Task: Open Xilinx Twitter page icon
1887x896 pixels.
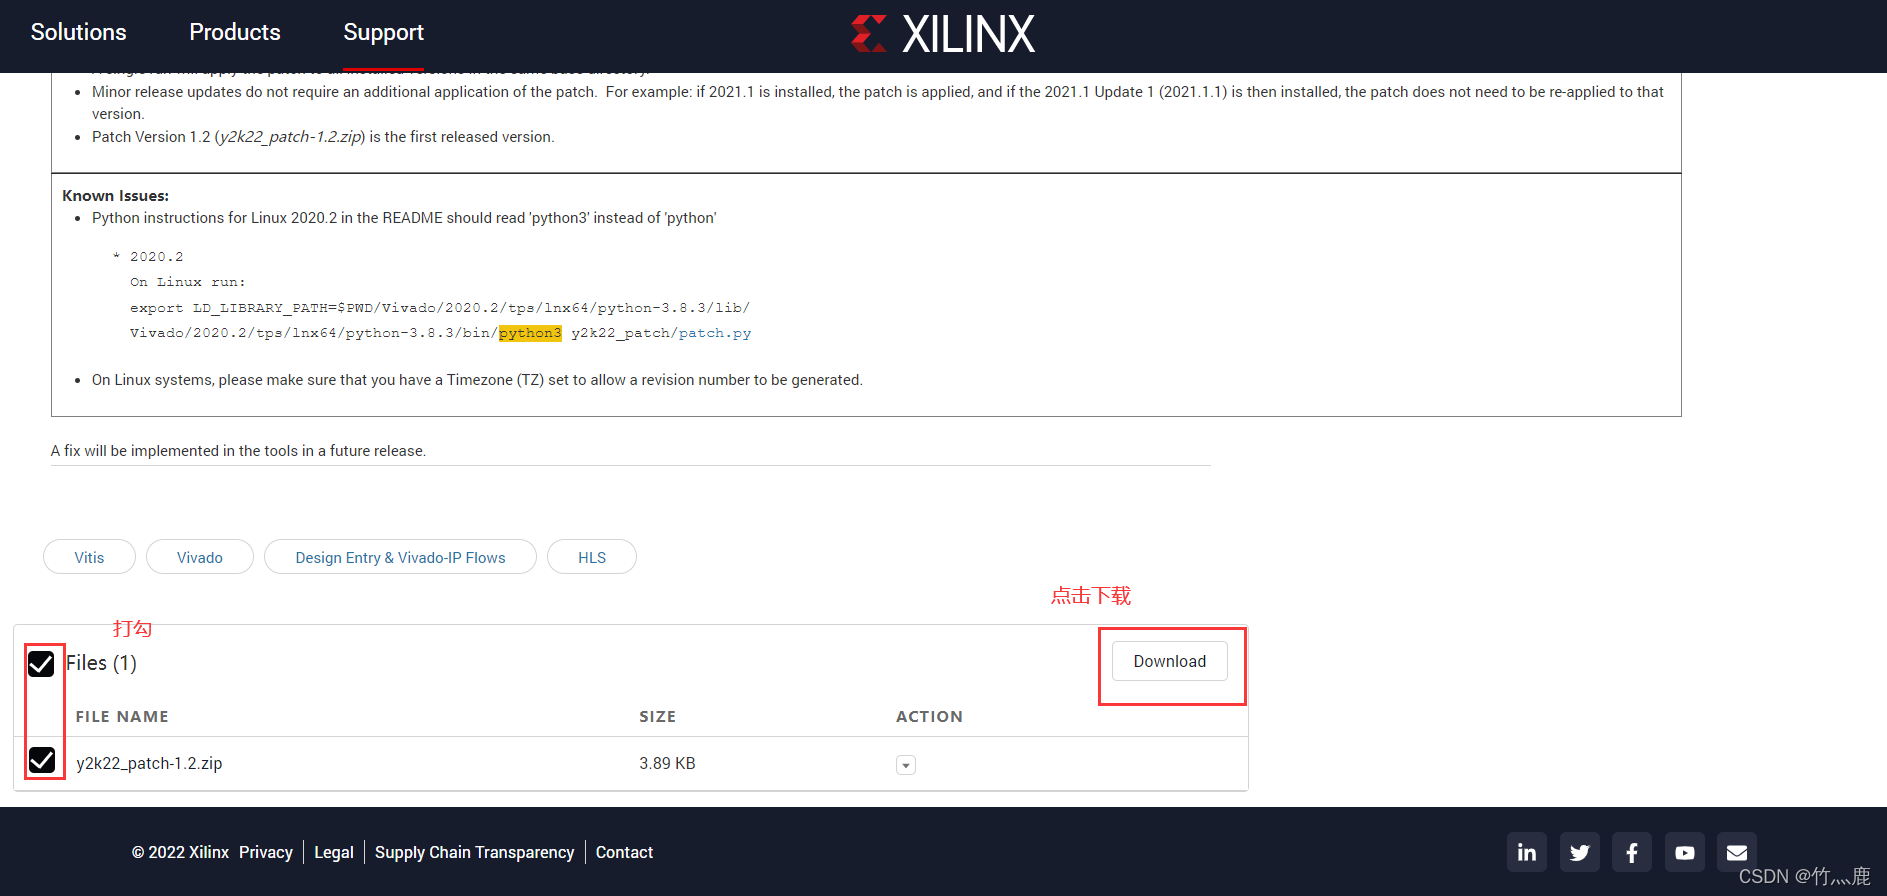Action: click(1579, 852)
